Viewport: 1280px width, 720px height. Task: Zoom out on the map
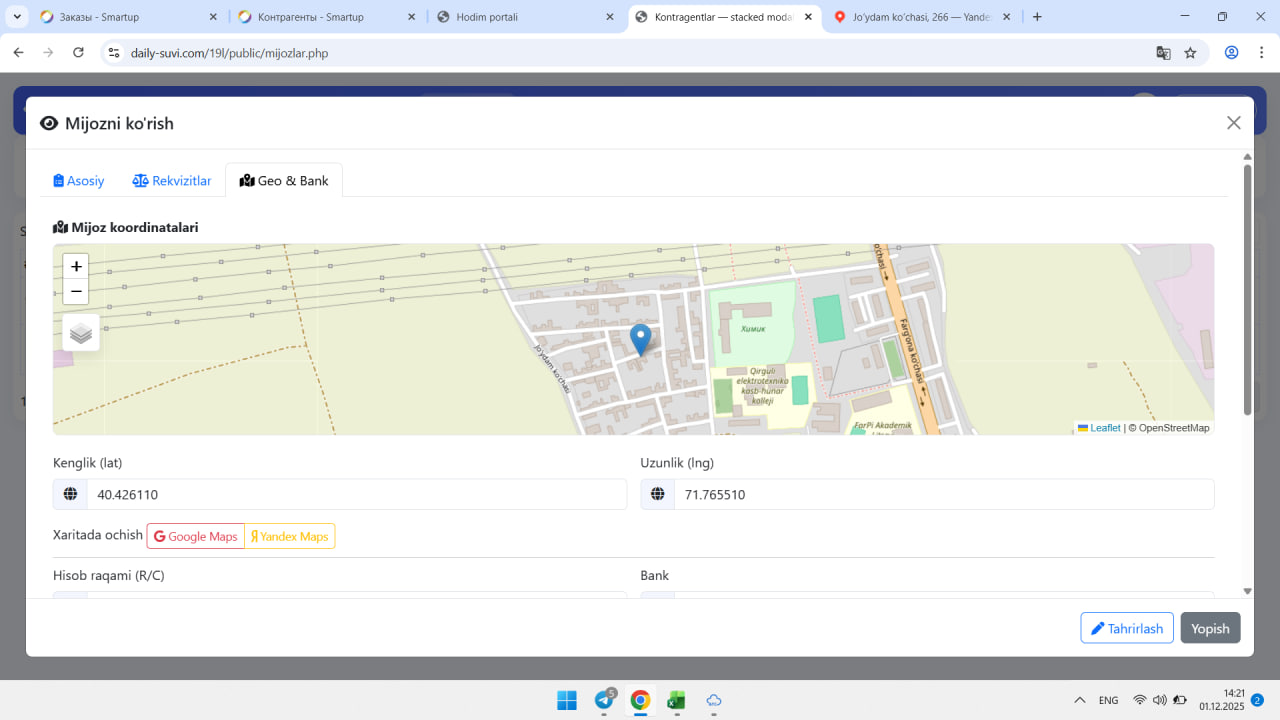(x=76, y=292)
